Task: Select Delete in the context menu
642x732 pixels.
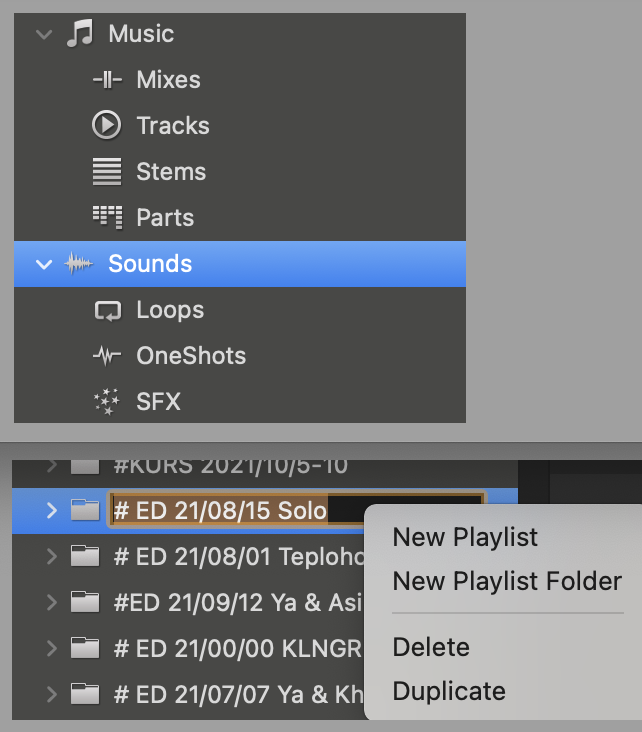Action: click(430, 646)
